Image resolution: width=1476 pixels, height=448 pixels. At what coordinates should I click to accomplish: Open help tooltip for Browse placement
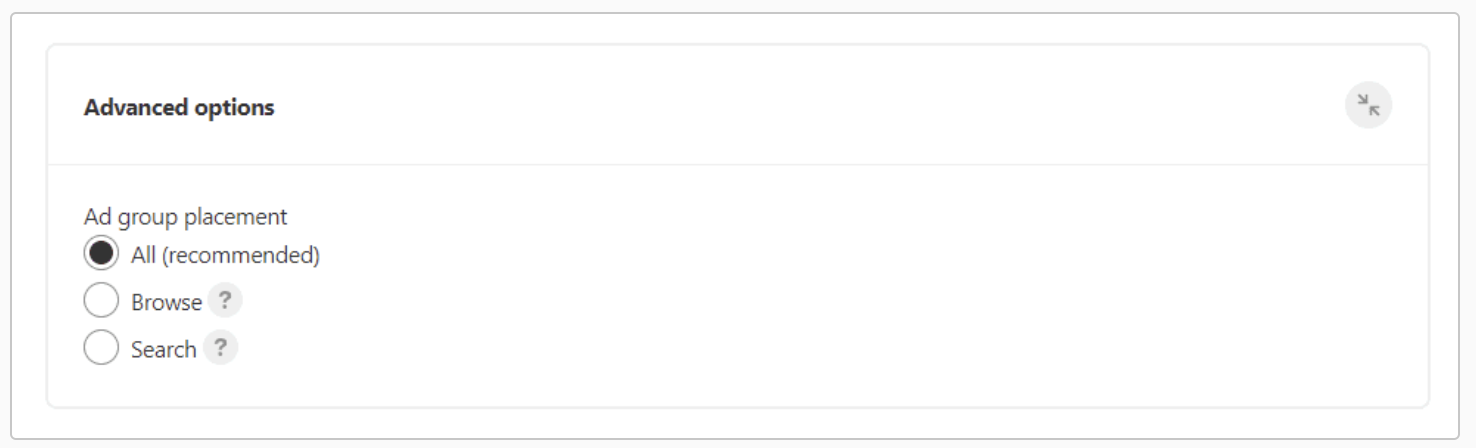[x=225, y=301]
